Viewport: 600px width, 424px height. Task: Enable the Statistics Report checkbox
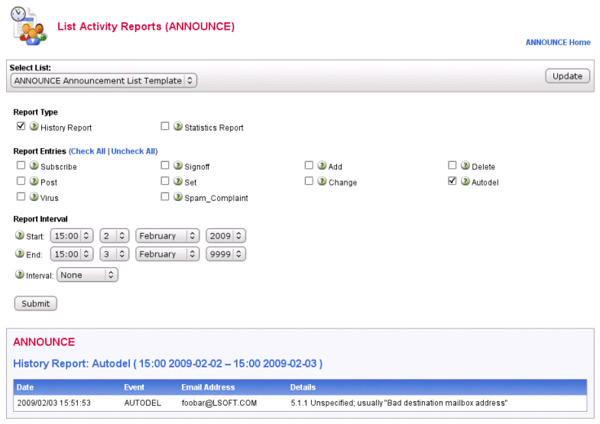(x=165, y=127)
